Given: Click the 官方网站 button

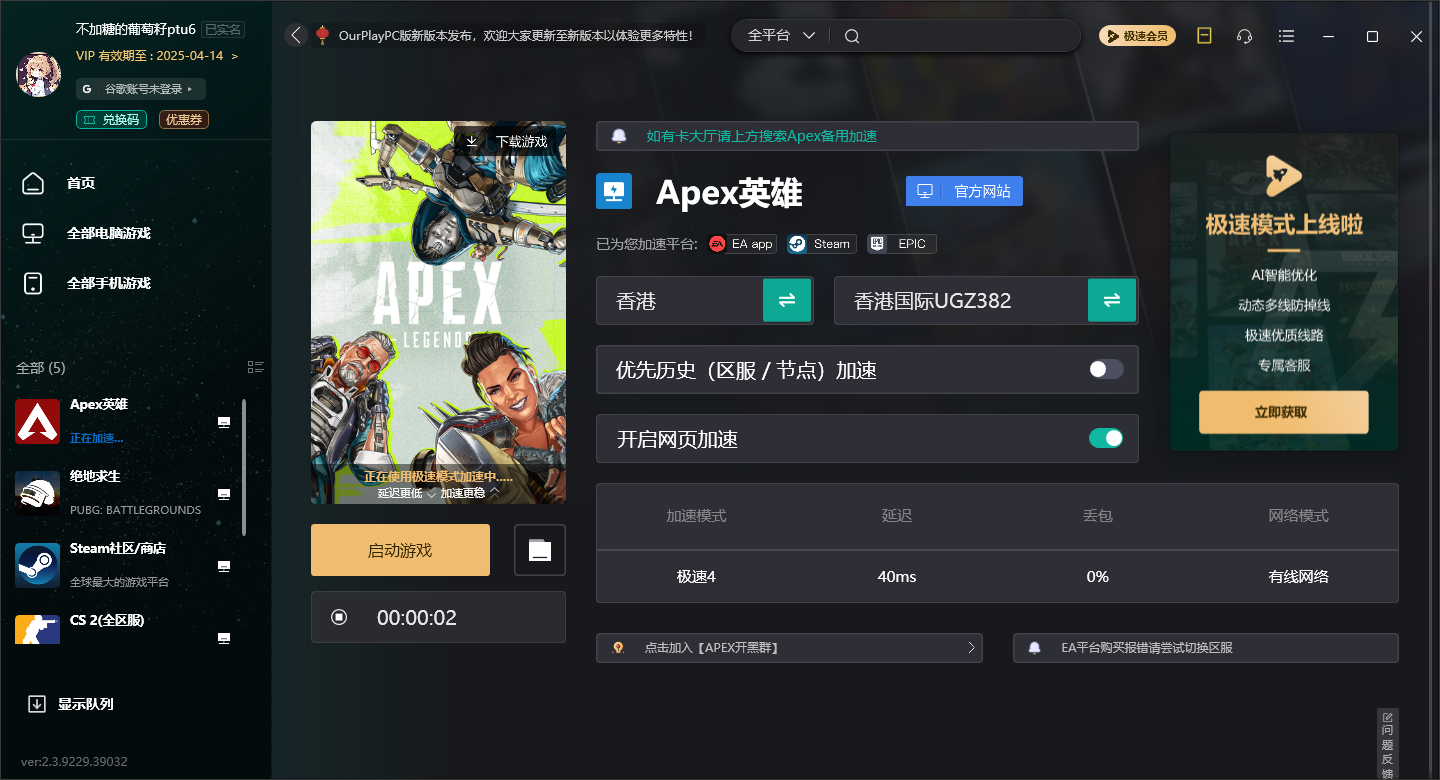Looking at the screenshot, I should [964, 191].
